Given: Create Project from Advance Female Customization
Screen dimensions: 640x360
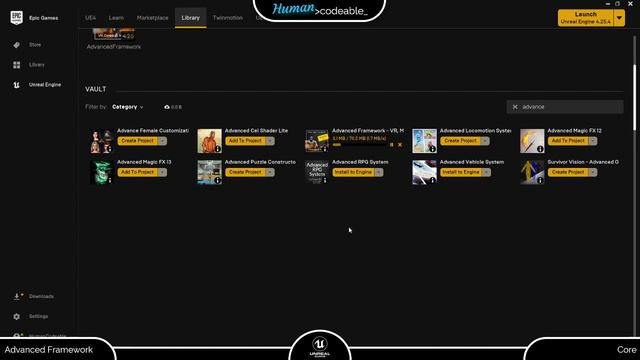Looking at the screenshot, I should (138, 141).
